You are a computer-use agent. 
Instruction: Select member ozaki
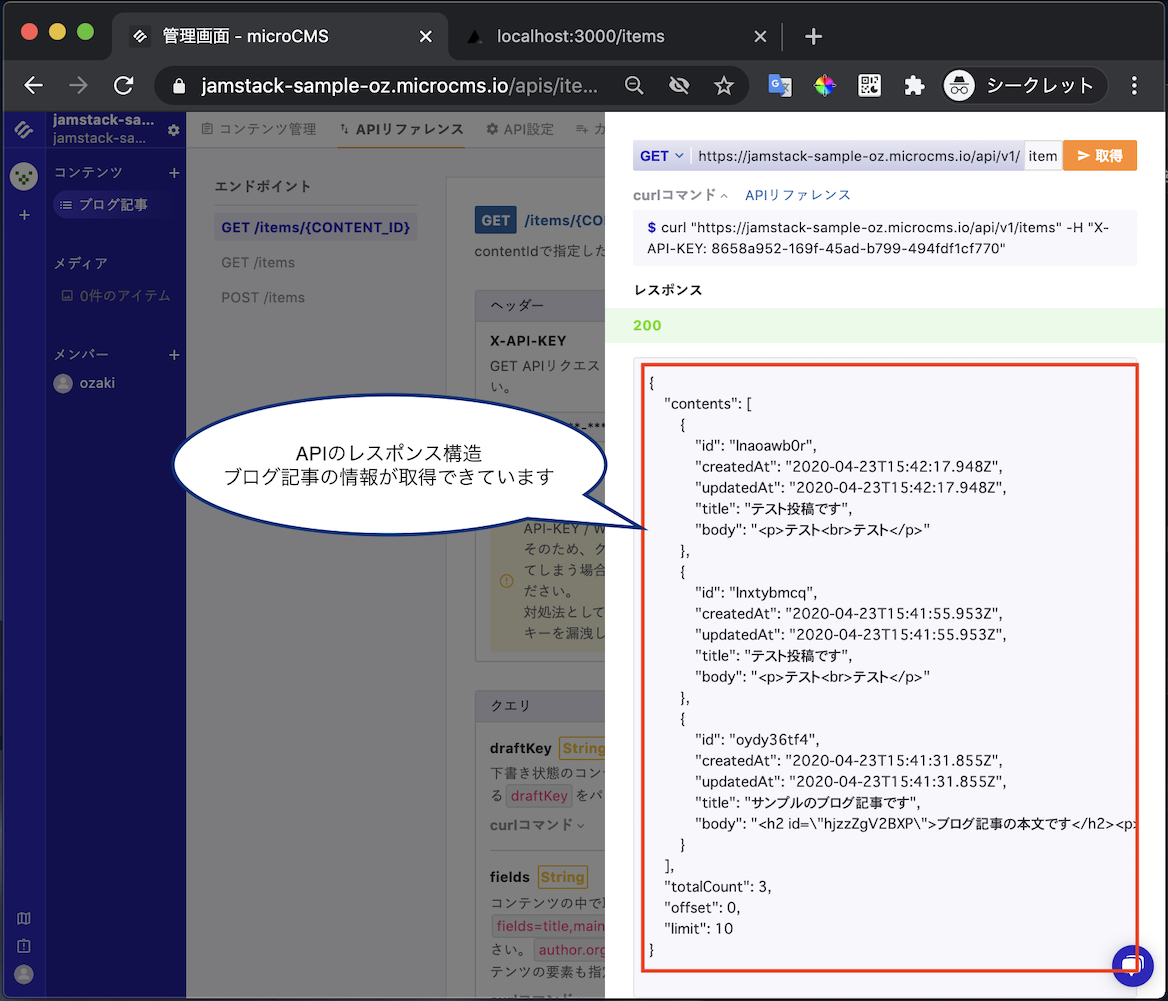pyautogui.click(x=84, y=383)
